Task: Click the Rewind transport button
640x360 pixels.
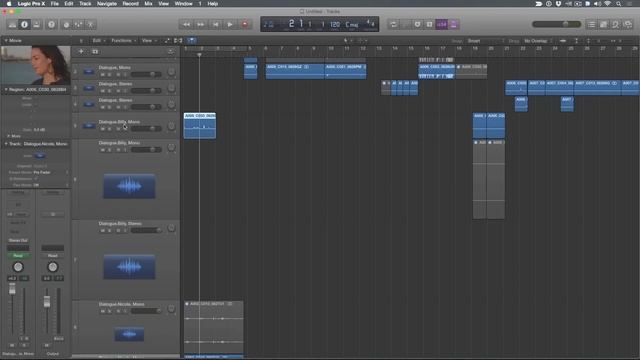Action: point(186,24)
